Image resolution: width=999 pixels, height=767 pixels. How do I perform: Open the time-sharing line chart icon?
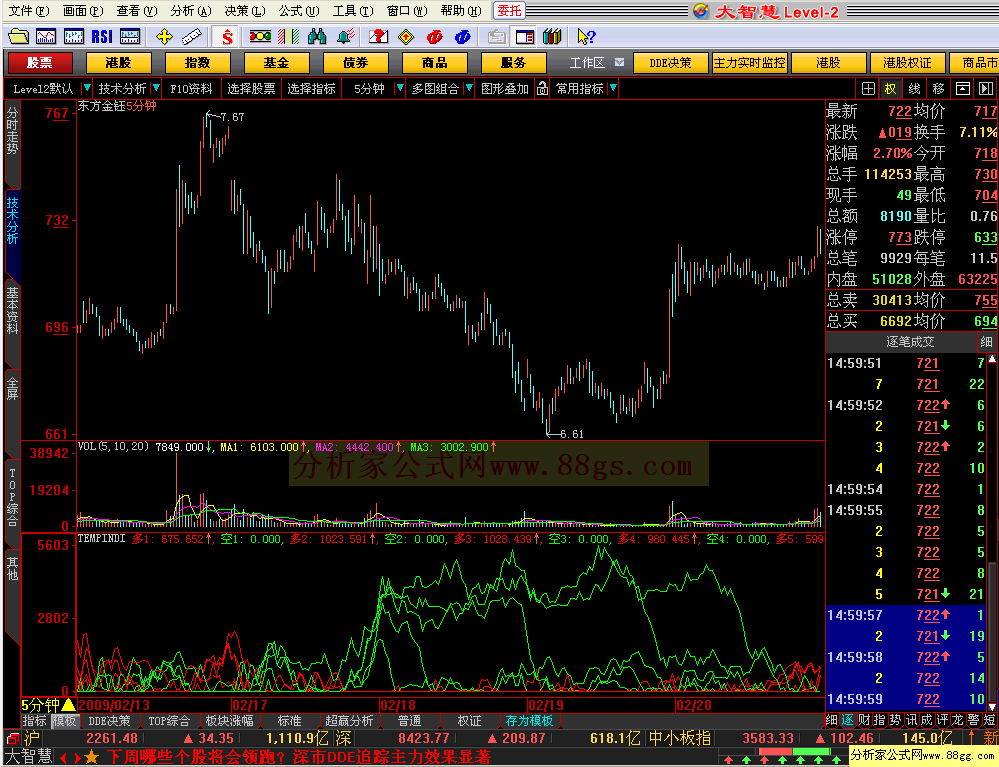pyautogui.click(x=46, y=36)
